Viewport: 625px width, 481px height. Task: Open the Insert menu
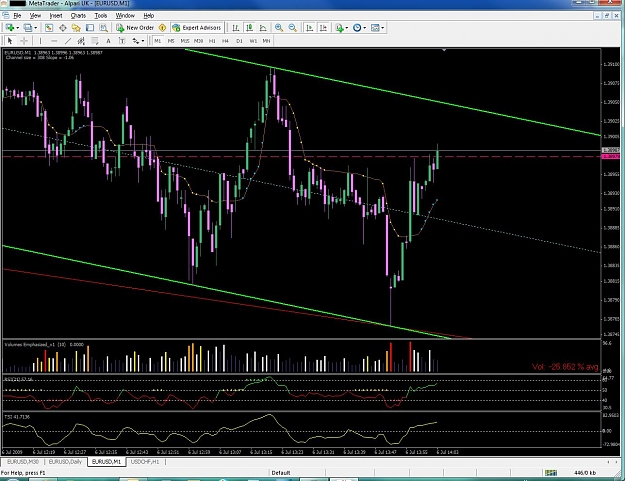coord(56,16)
